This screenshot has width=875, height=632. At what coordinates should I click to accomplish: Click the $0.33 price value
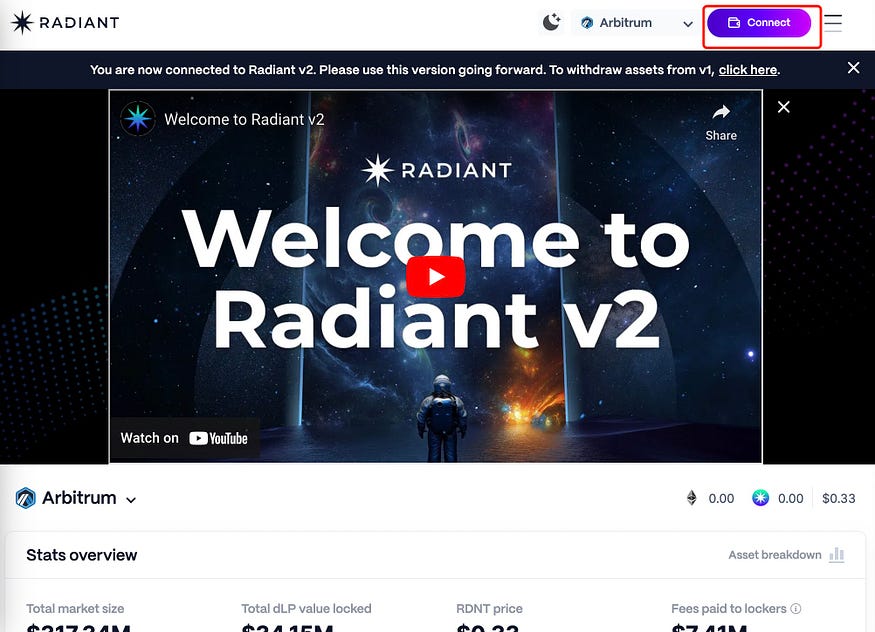(x=838, y=498)
